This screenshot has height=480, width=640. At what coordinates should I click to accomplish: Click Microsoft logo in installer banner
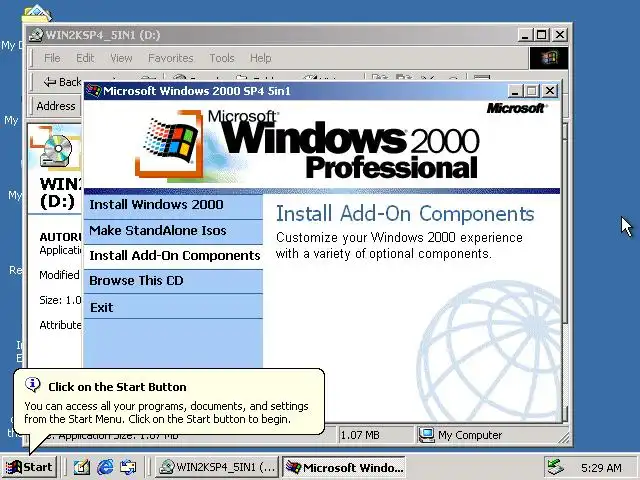click(516, 108)
